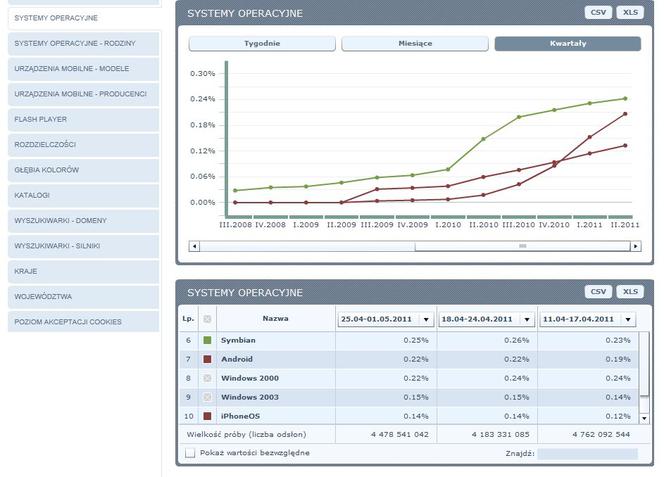The image size is (664, 477).
Task: Export the chart data via top CSV button
Action: point(598,12)
